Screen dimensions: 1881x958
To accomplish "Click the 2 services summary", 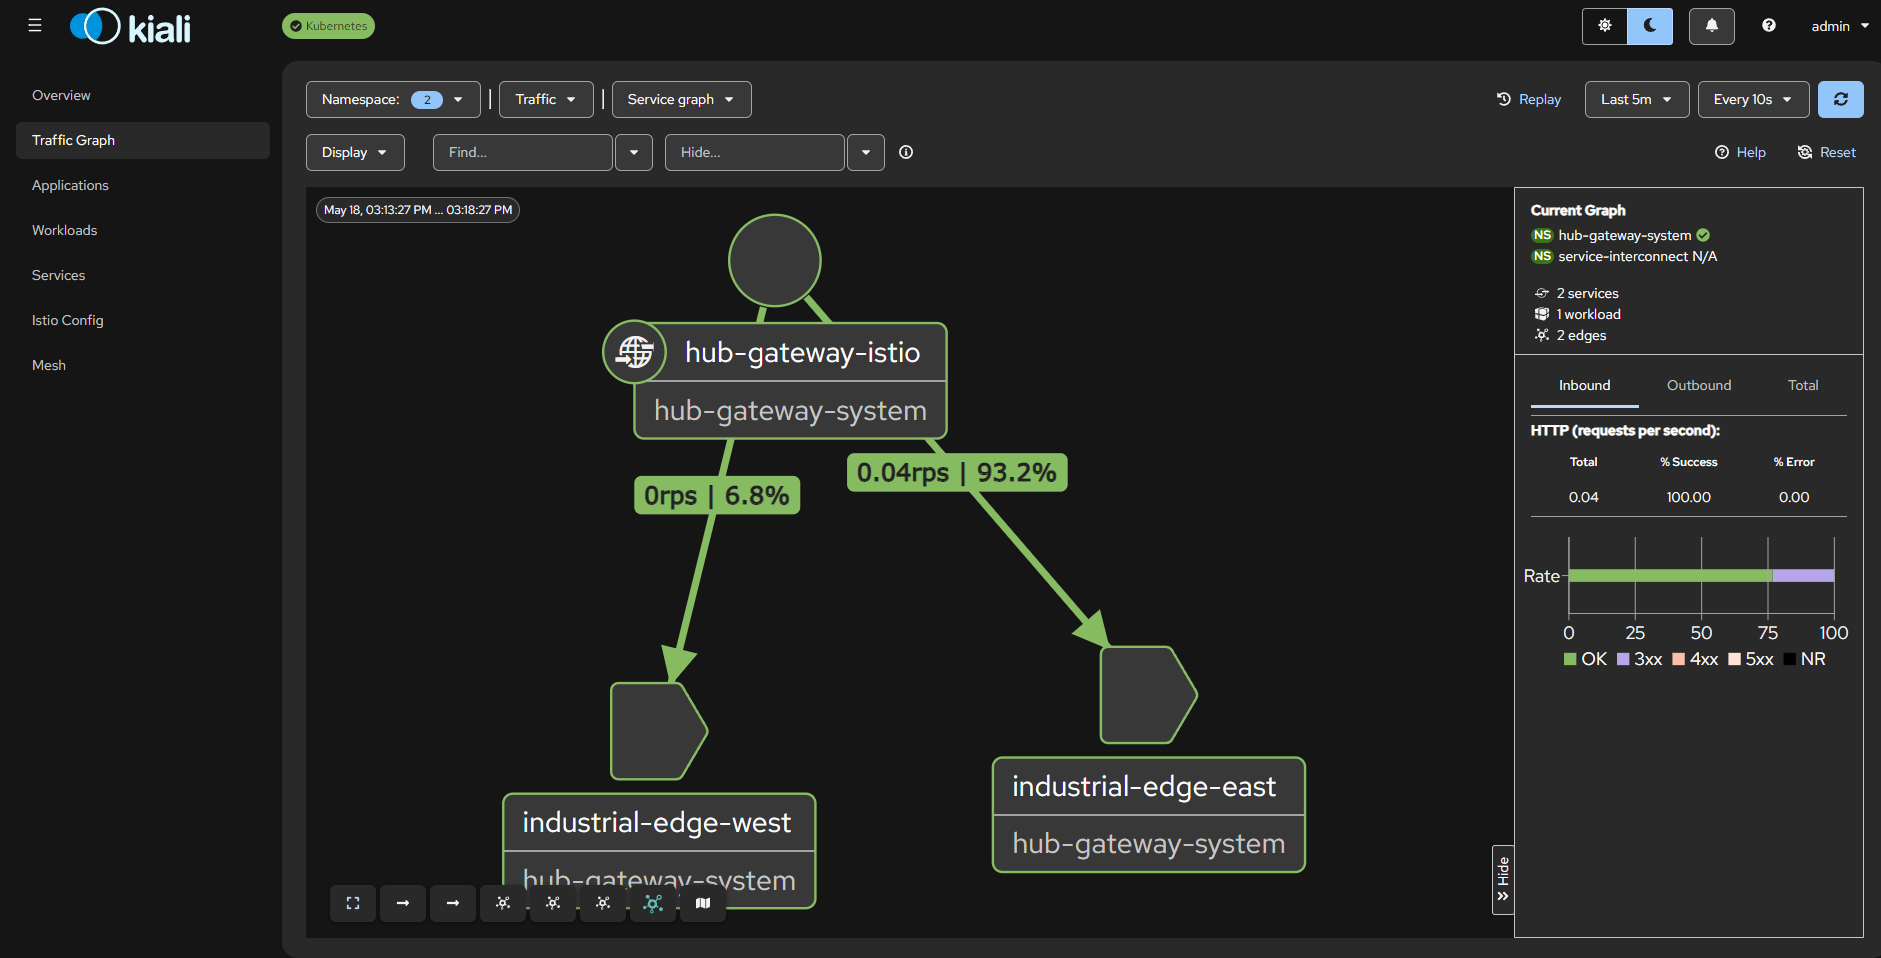I will click(x=1577, y=293).
